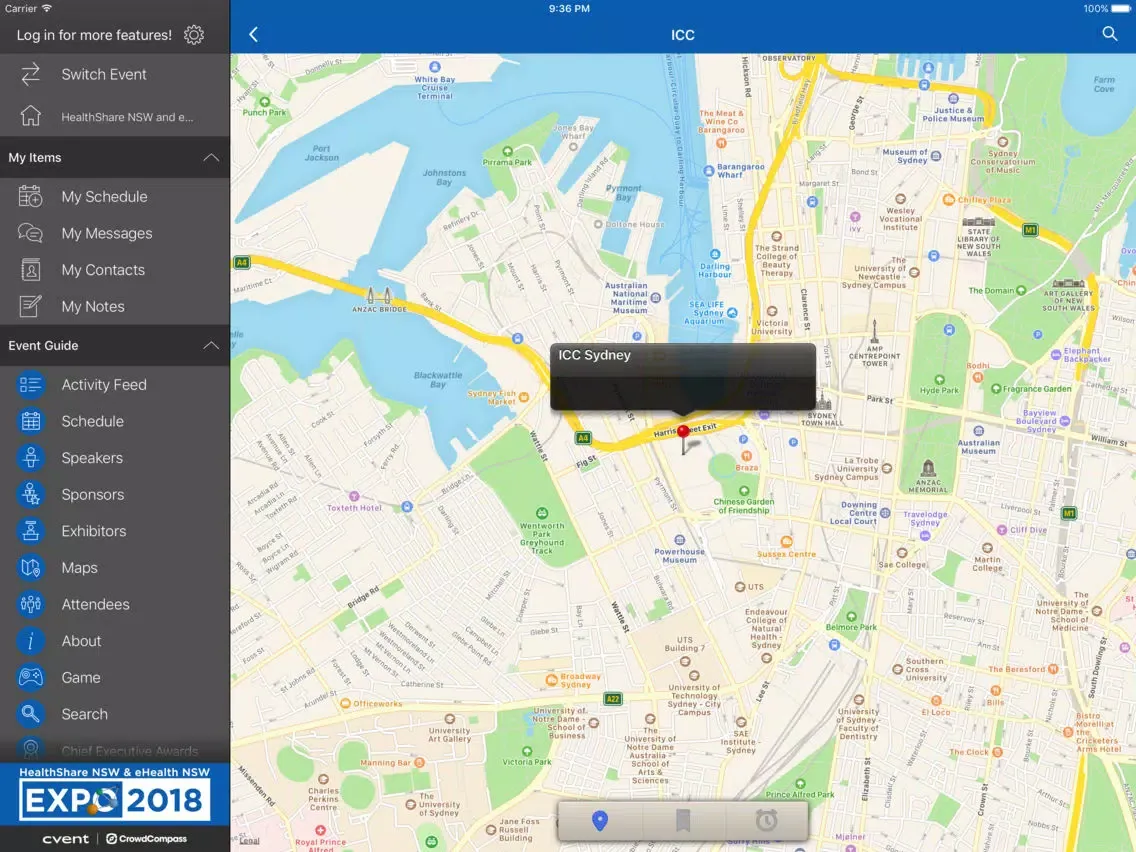Open search in the top-right header
Viewport: 1136px width, 852px height.
pos(1109,34)
